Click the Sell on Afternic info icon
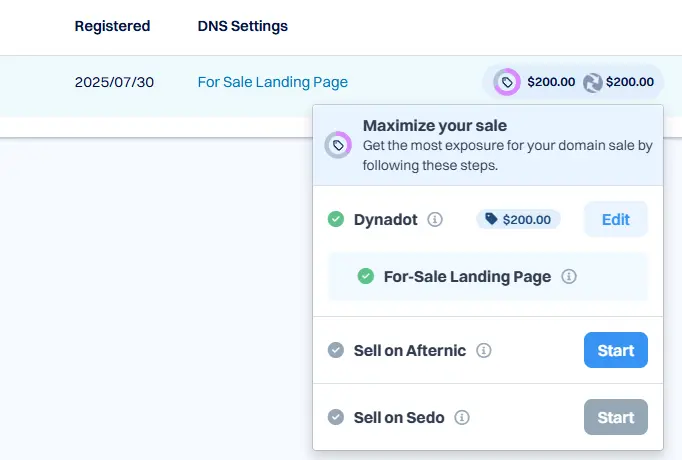Screen dimensions: 682x460 click(484, 350)
